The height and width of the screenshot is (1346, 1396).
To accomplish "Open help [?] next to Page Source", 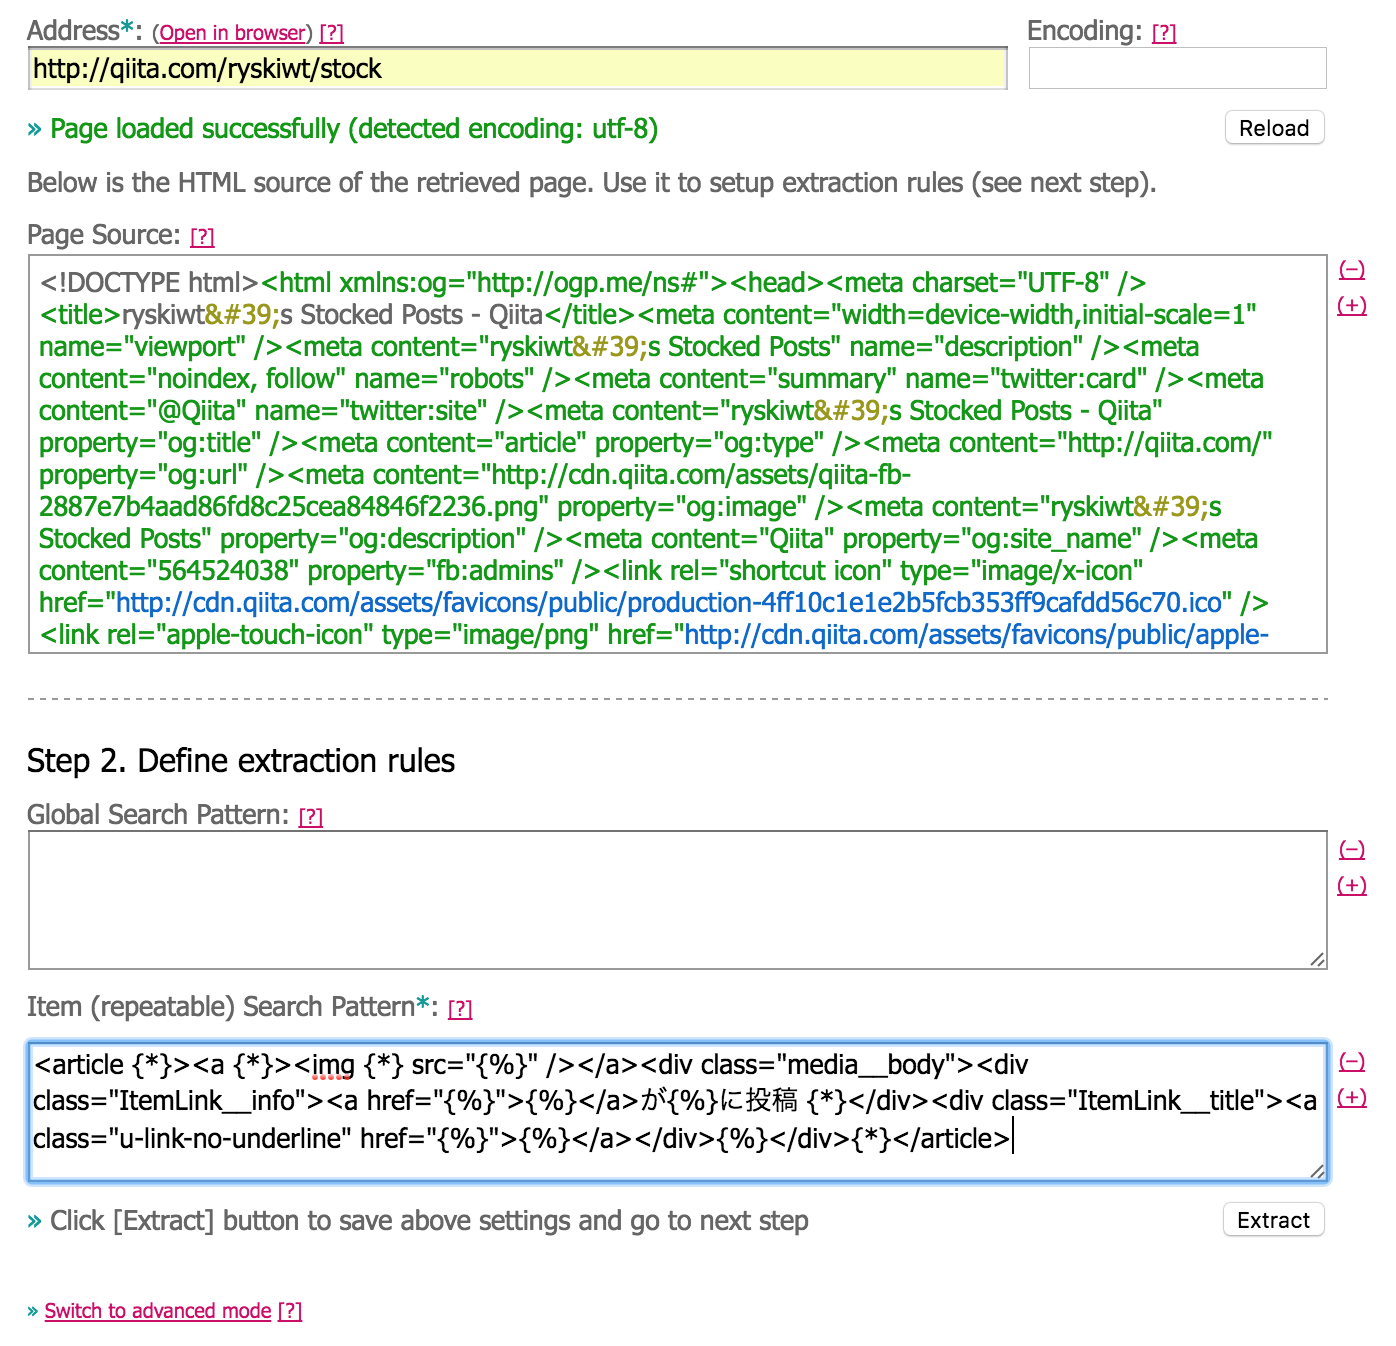I will click(202, 237).
